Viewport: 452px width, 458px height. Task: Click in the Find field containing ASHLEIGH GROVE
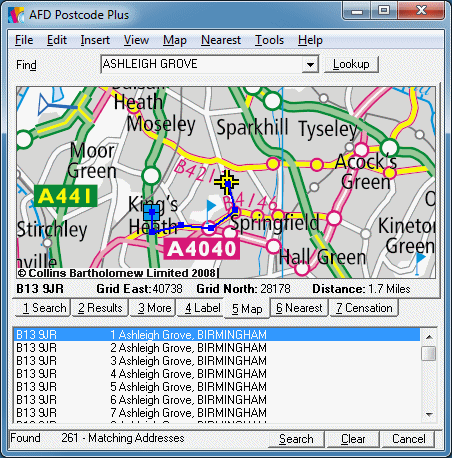click(x=202, y=64)
